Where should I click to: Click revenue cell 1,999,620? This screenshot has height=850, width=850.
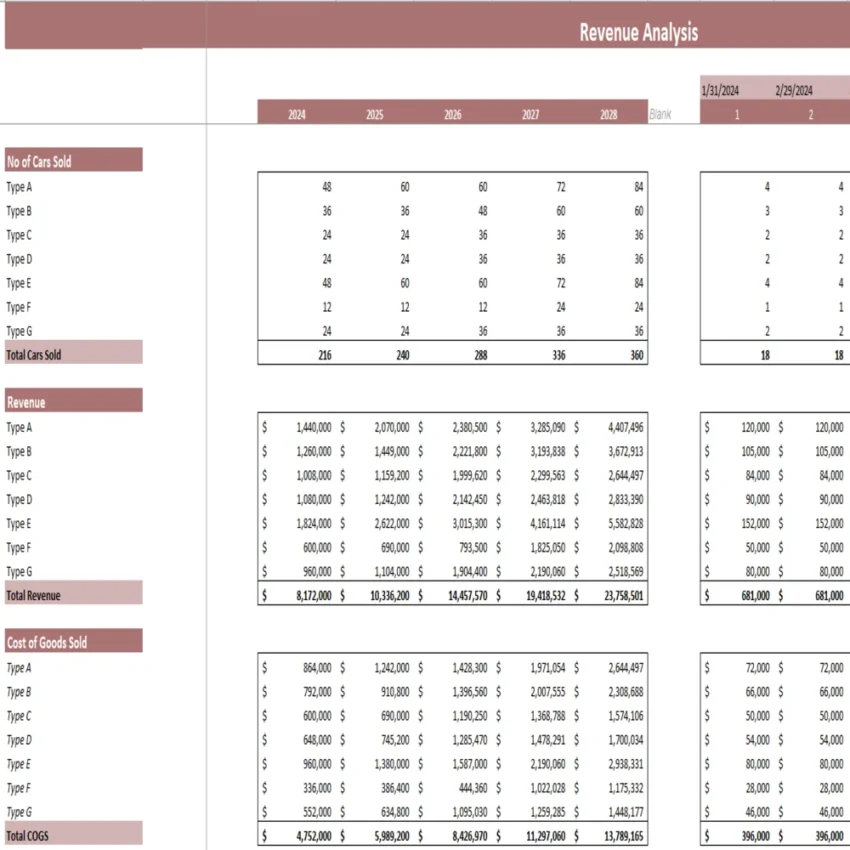tap(470, 475)
